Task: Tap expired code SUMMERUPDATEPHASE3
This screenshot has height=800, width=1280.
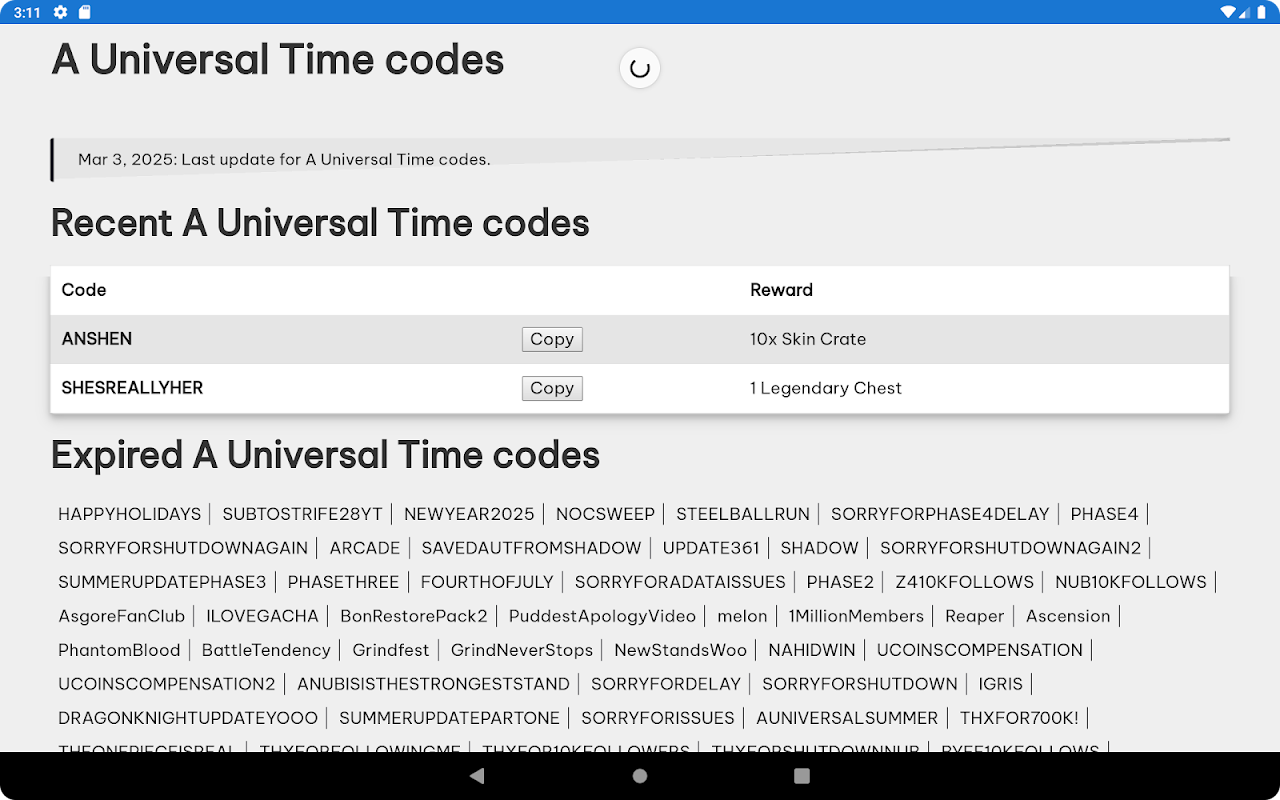Action: click(x=162, y=582)
